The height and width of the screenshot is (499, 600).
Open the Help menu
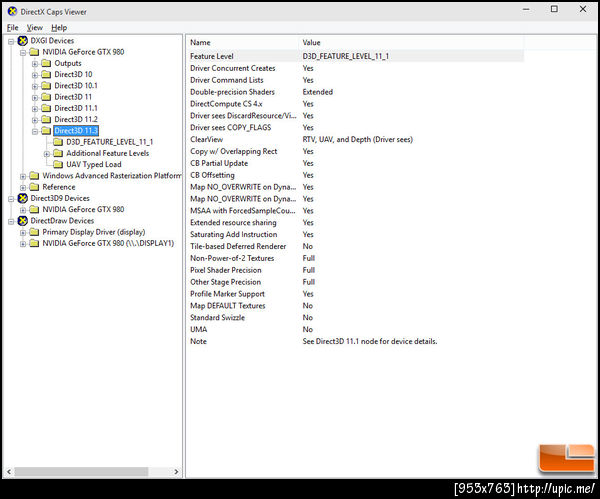pyautogui.click(x=59, y=28)
